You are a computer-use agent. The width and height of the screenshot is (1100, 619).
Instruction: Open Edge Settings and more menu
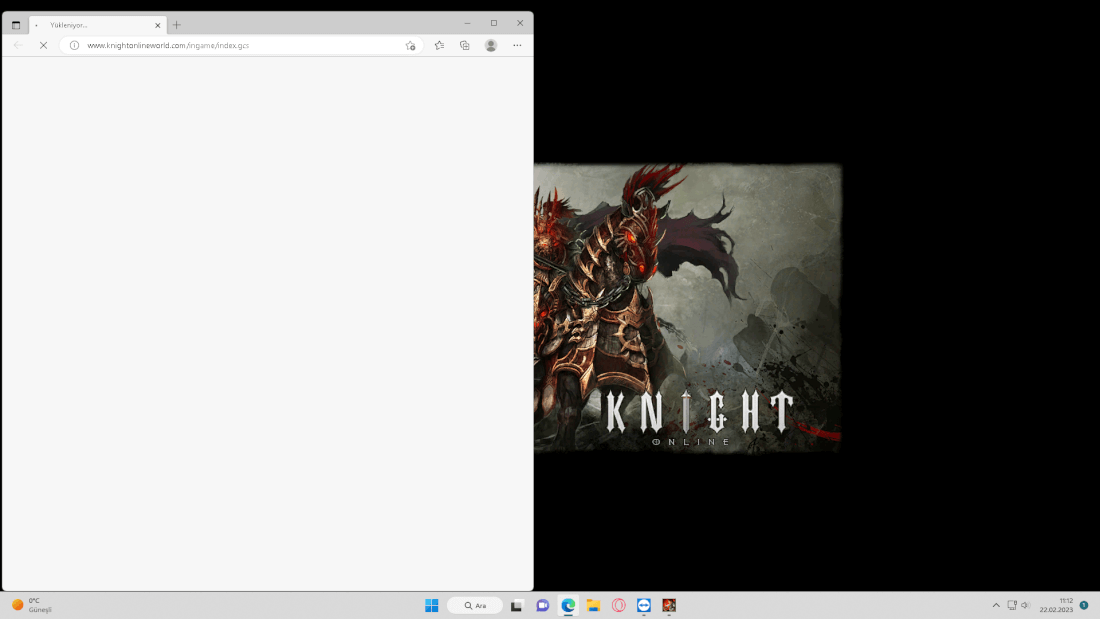pos(517,45)
